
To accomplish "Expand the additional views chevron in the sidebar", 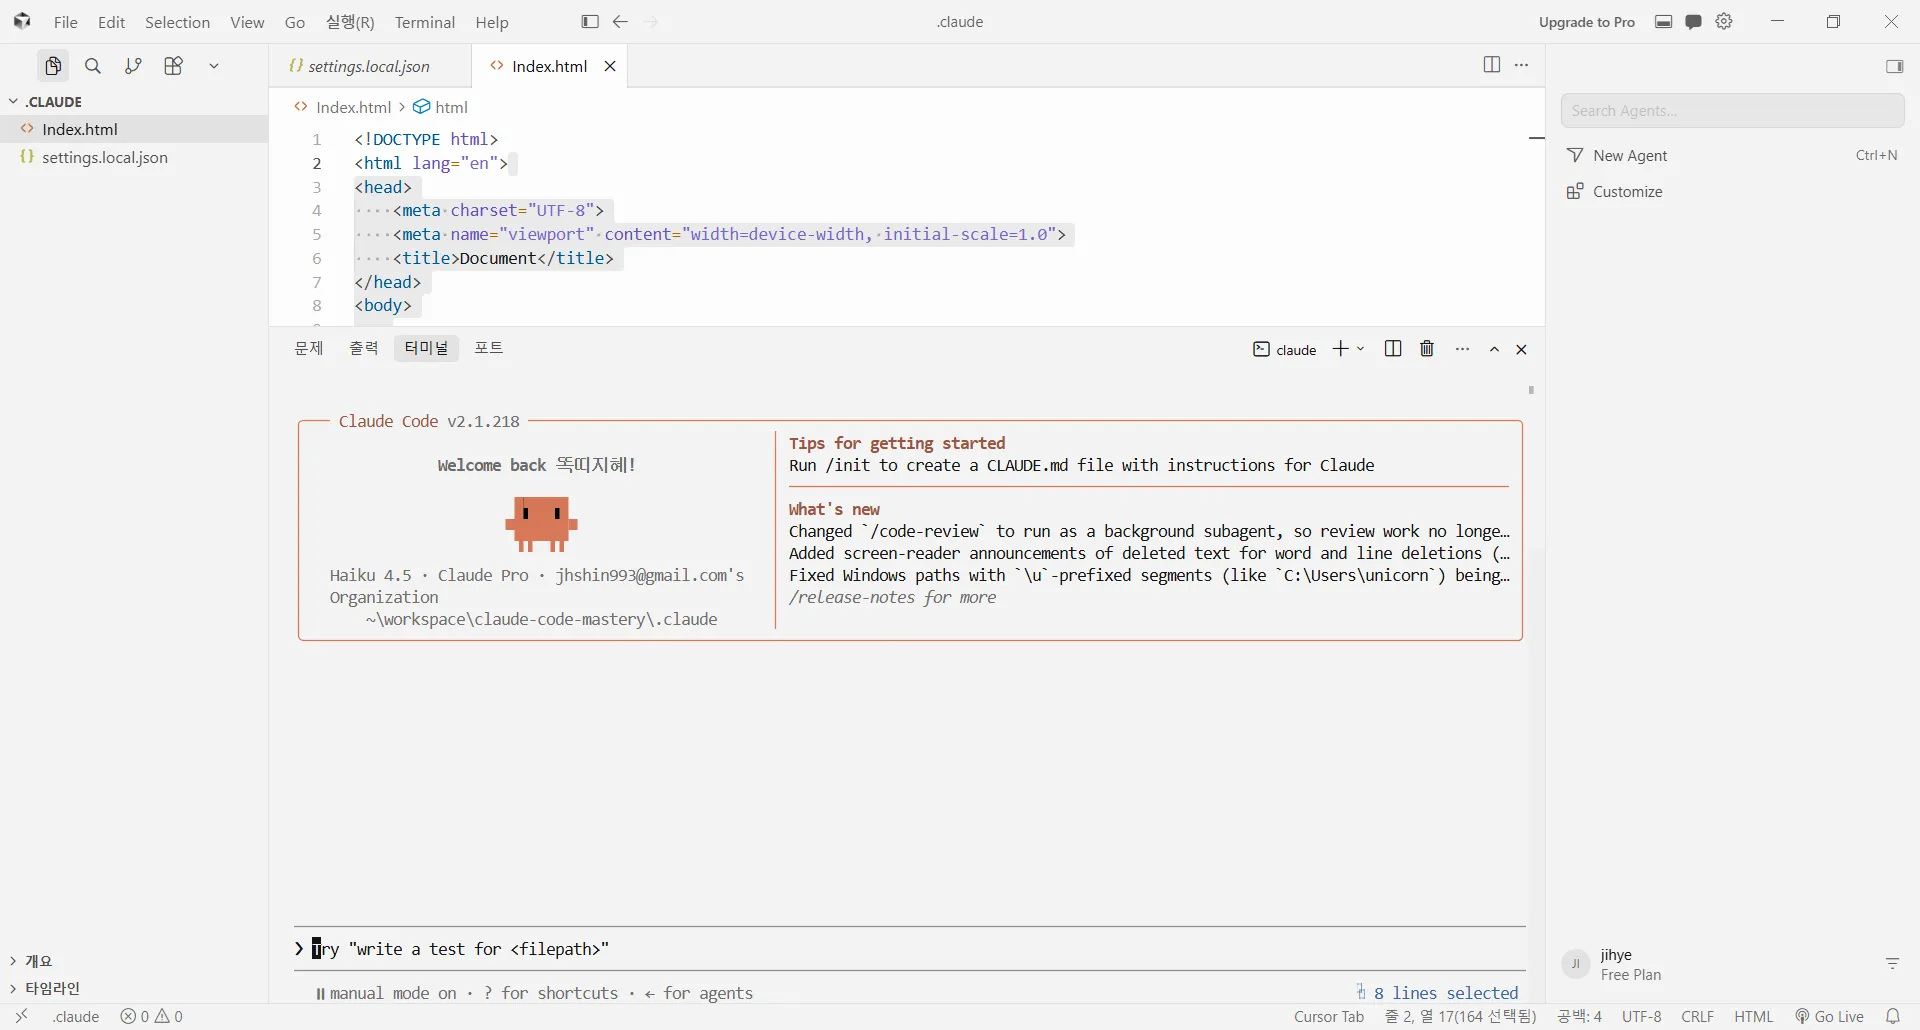I will pos(214,66).
